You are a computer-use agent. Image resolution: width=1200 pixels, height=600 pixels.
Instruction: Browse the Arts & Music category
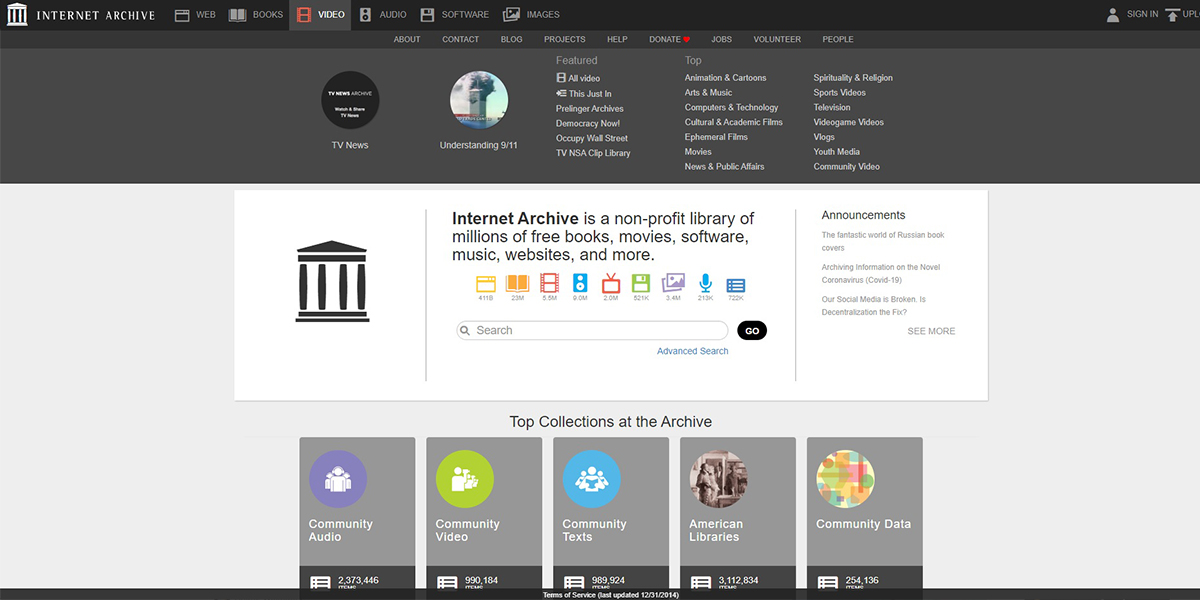click(708, 93)
